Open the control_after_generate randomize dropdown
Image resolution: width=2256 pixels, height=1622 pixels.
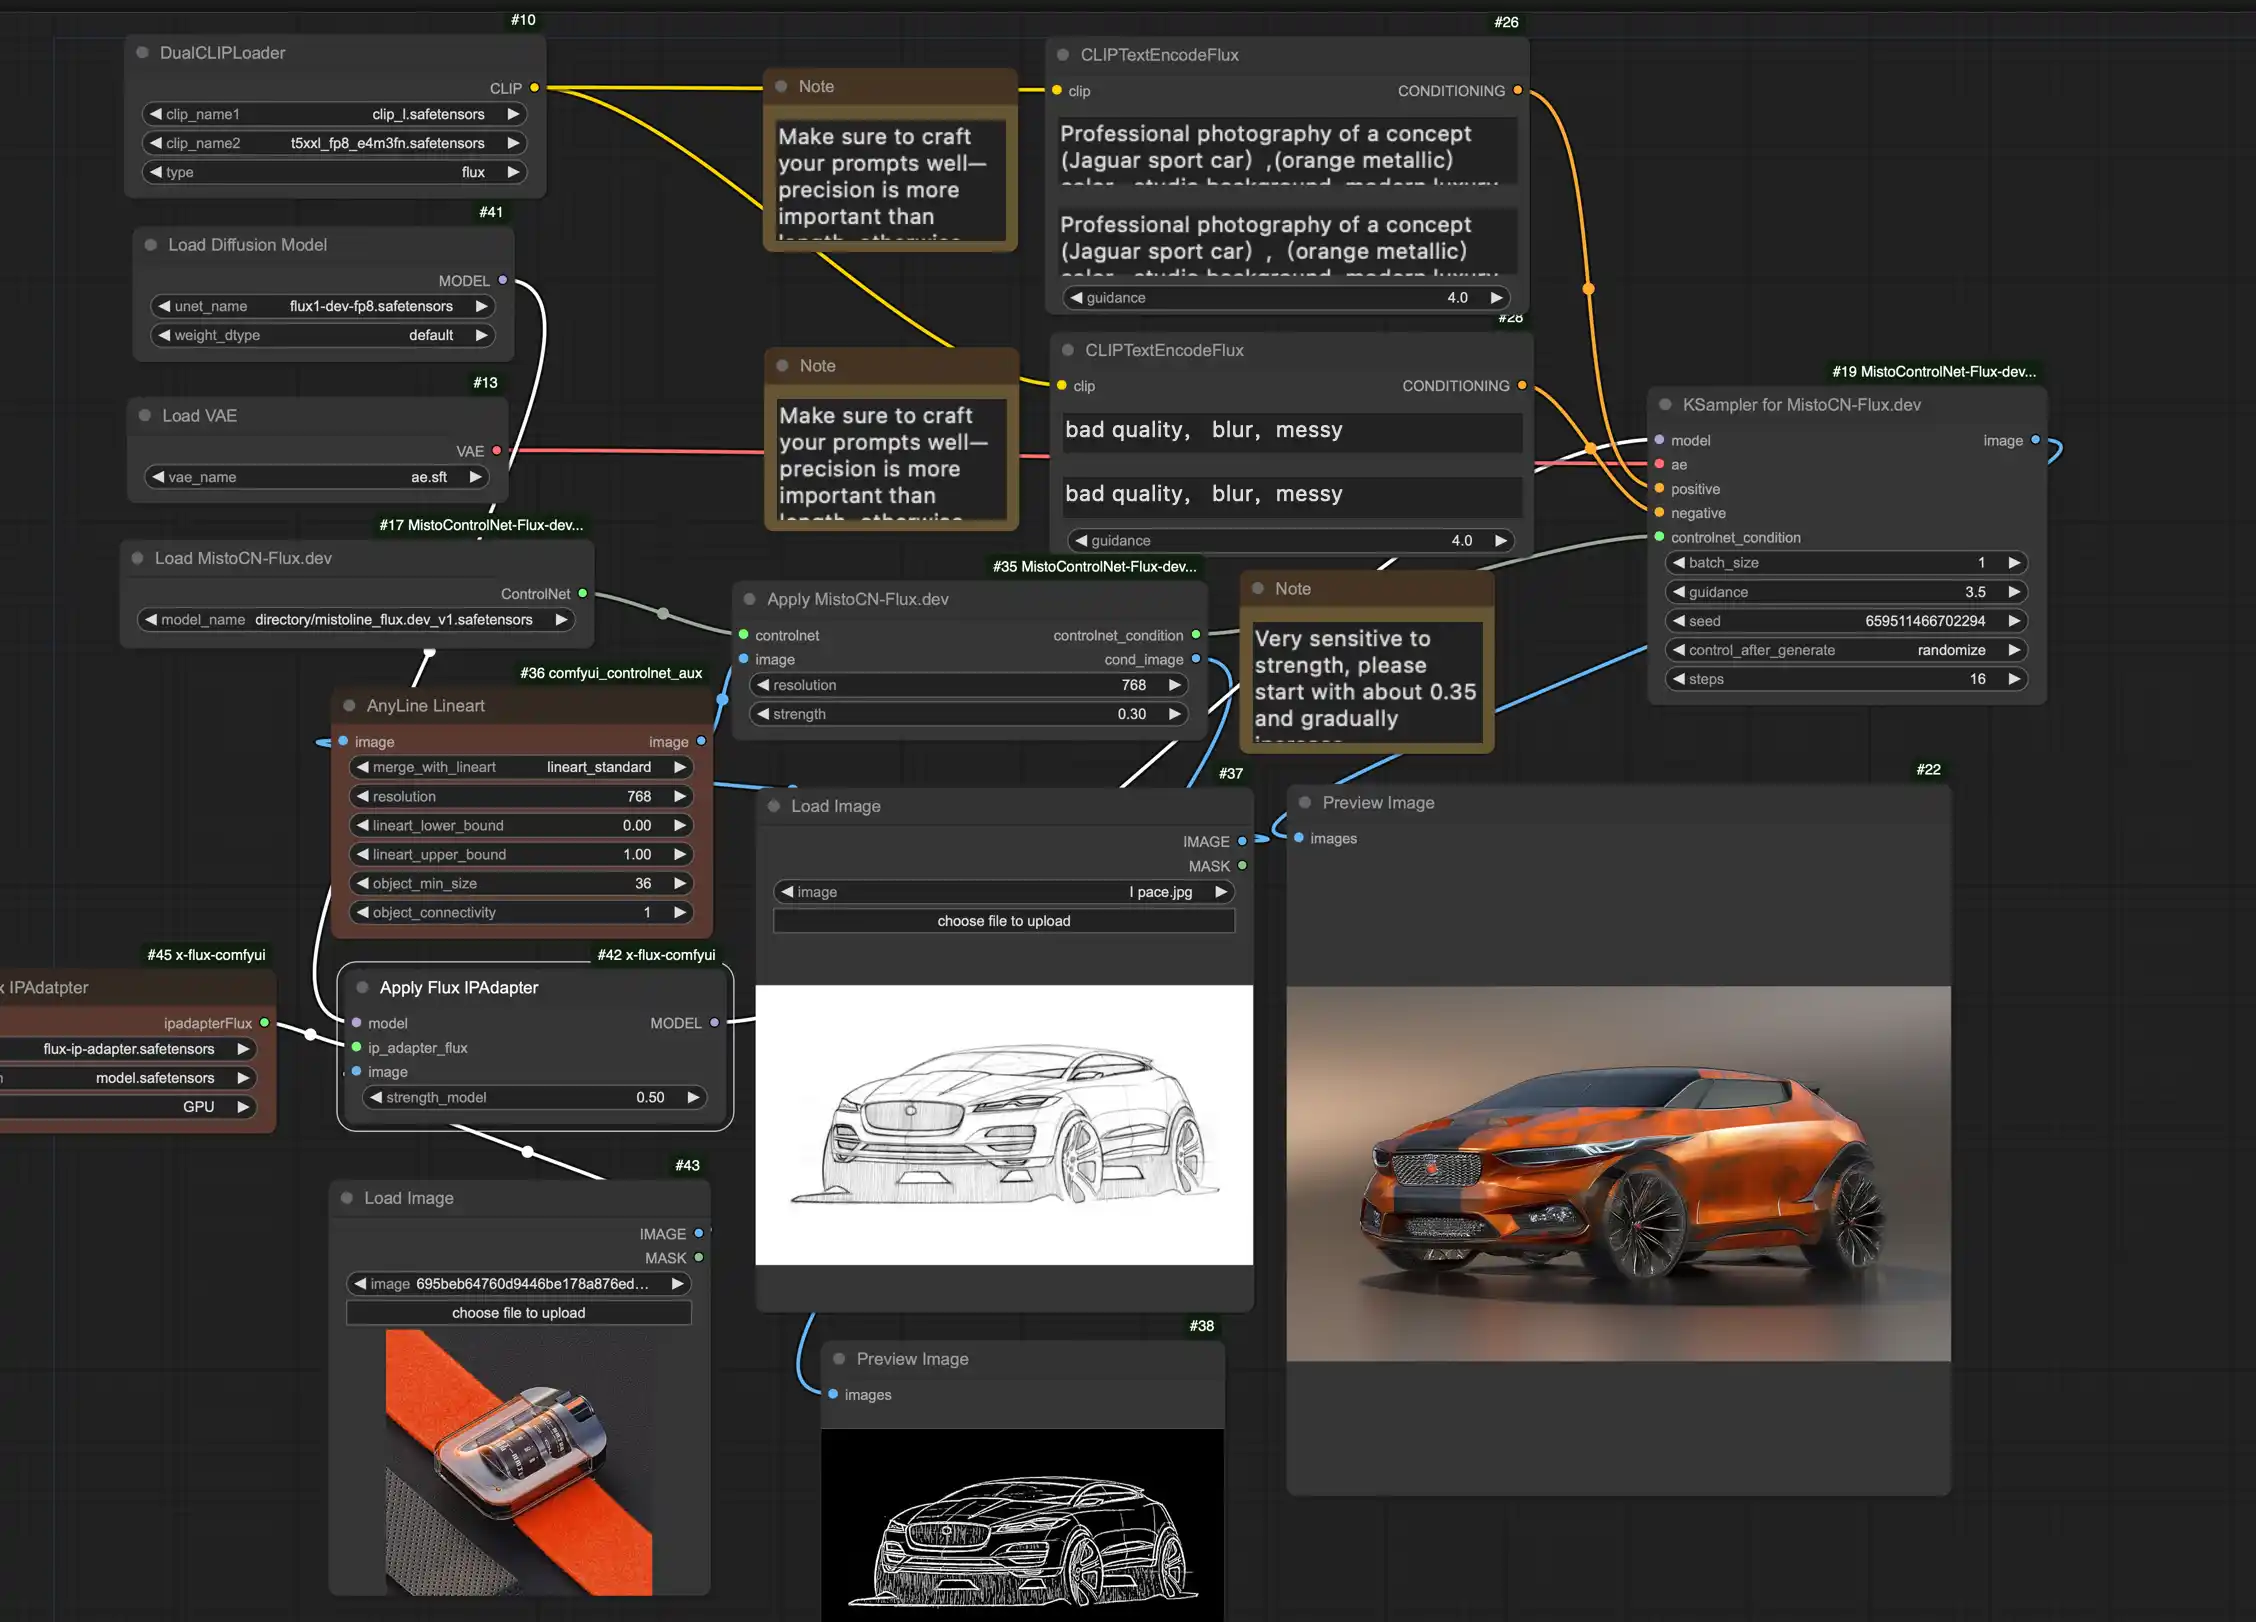pyautogui.click(x=1846, y=650)
